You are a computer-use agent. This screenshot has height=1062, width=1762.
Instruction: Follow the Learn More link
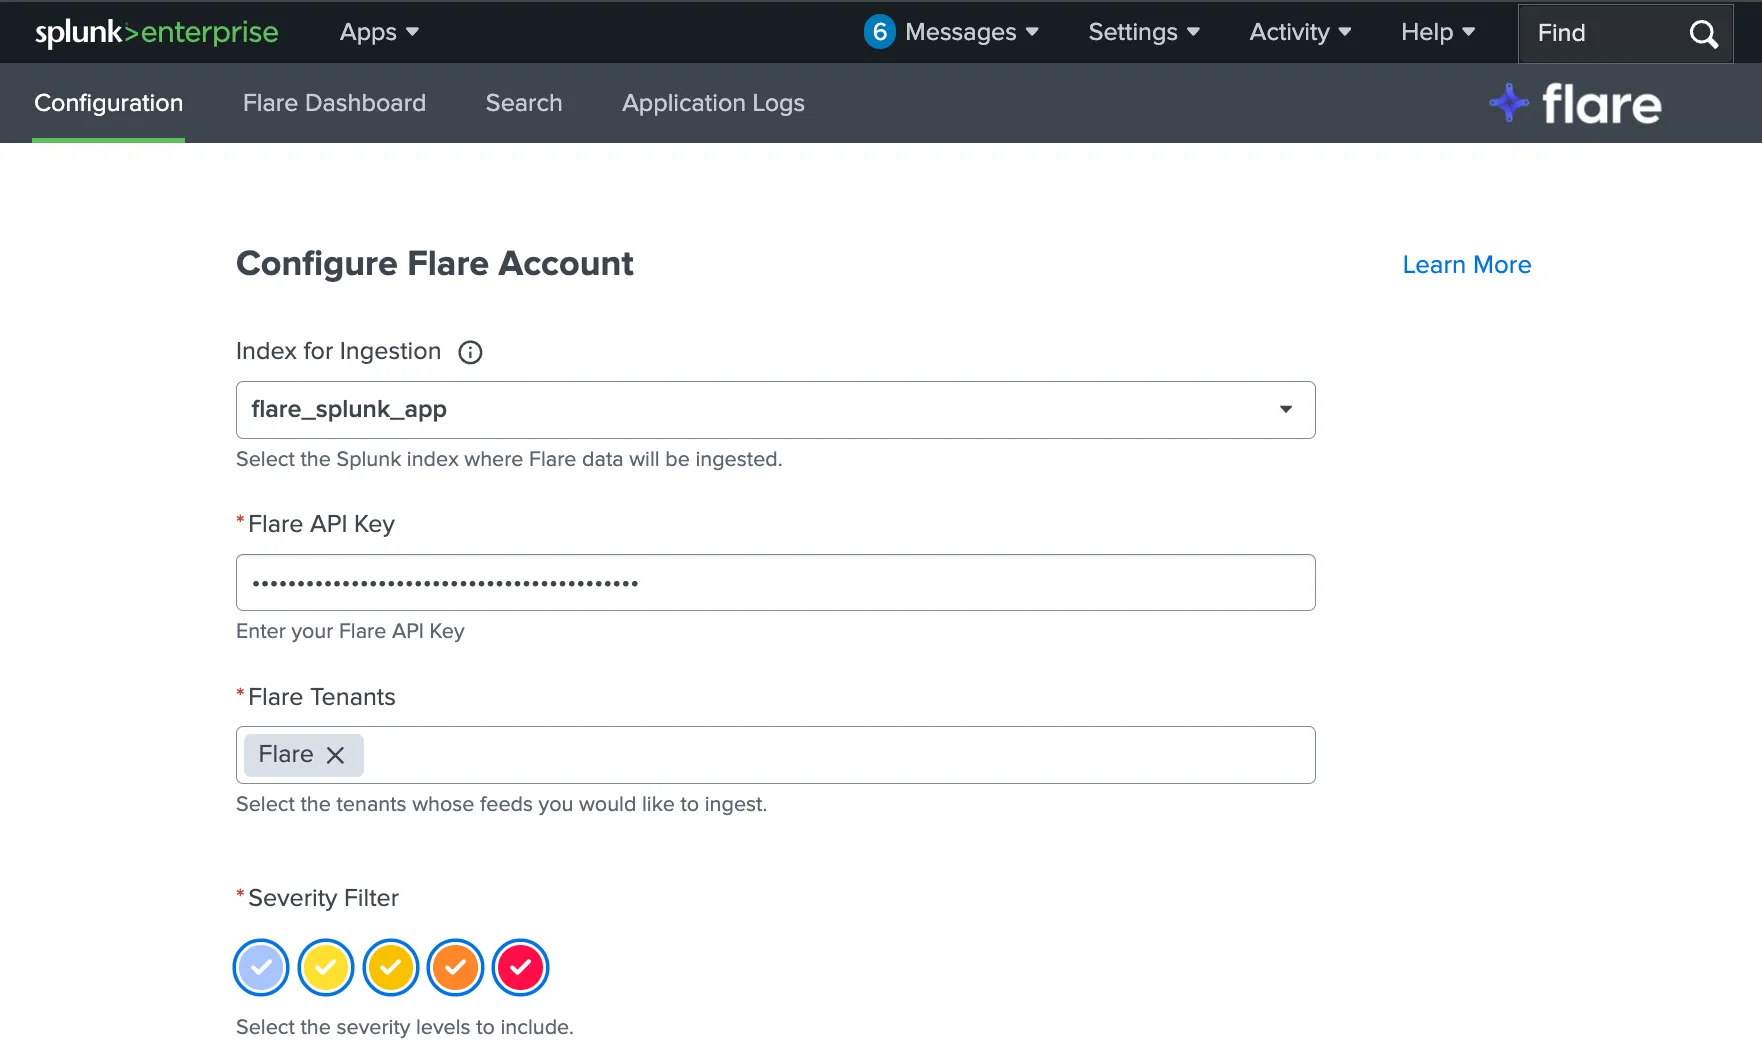tap(1467, 265)
